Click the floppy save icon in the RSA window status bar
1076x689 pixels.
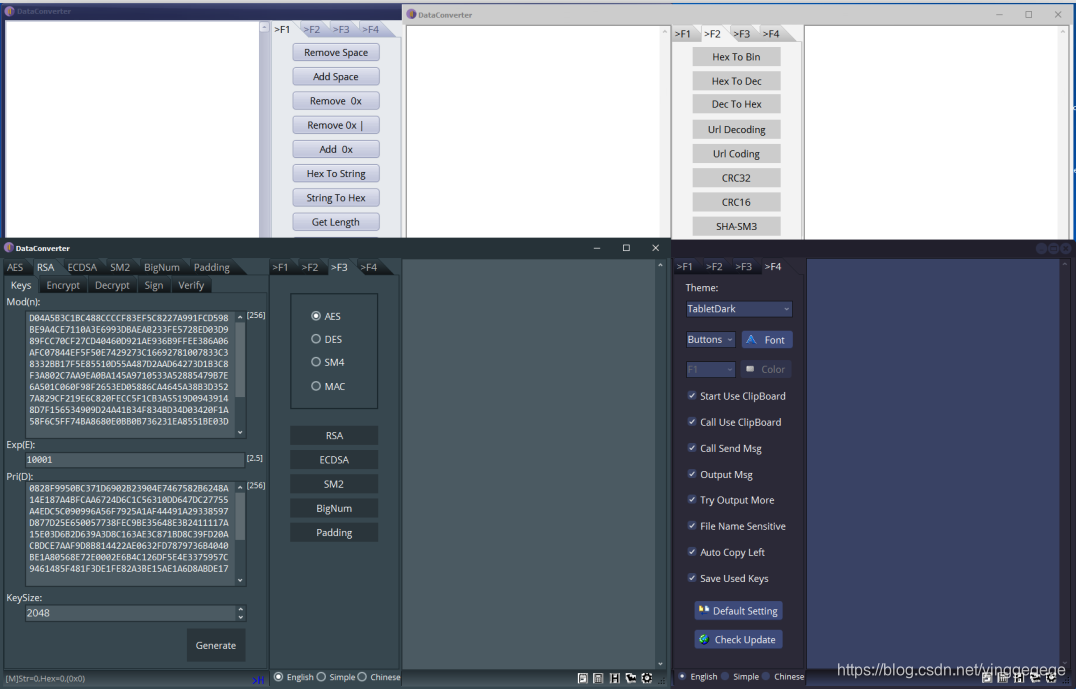tap(614, 677)
